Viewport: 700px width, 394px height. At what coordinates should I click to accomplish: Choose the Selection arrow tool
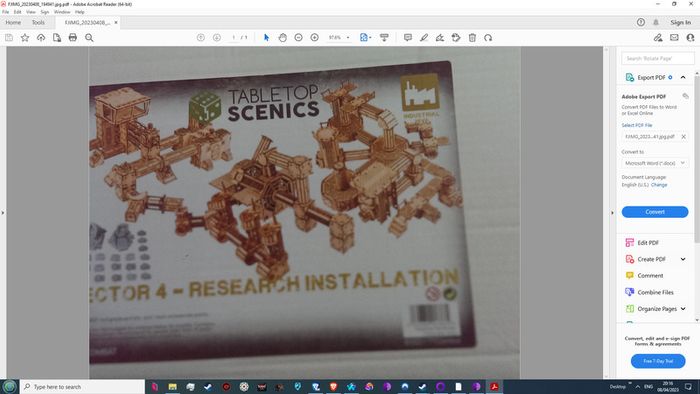[267, 38]
